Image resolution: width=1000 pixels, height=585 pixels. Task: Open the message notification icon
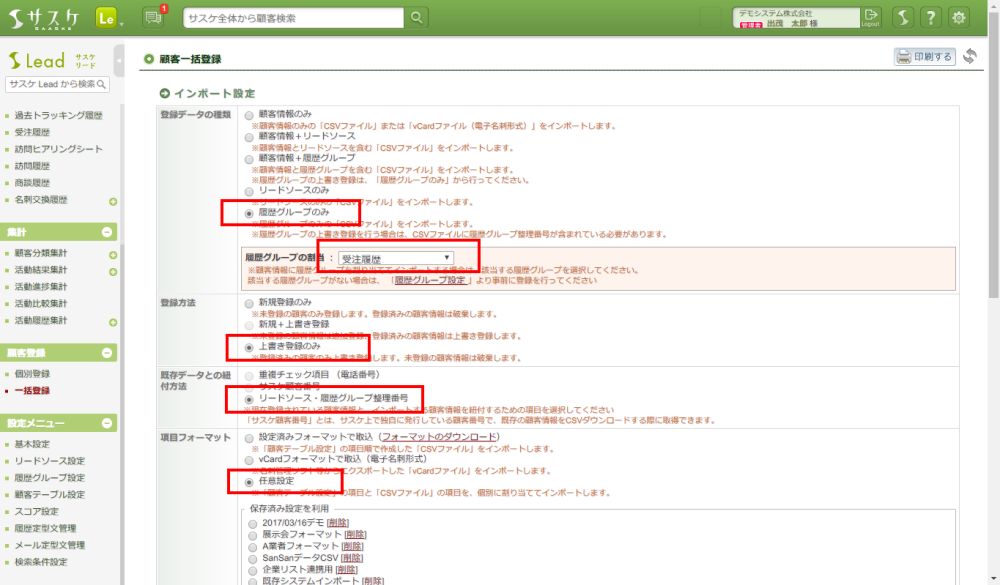point(153,18)
